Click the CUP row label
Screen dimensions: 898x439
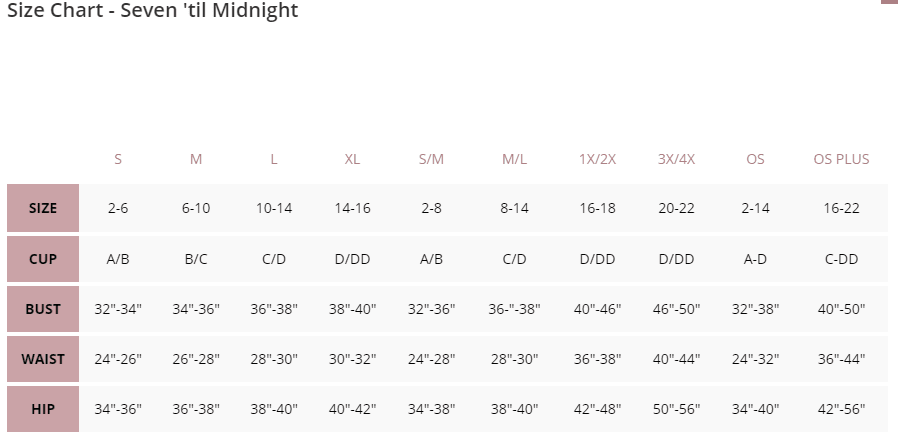(x=43, y=259)
